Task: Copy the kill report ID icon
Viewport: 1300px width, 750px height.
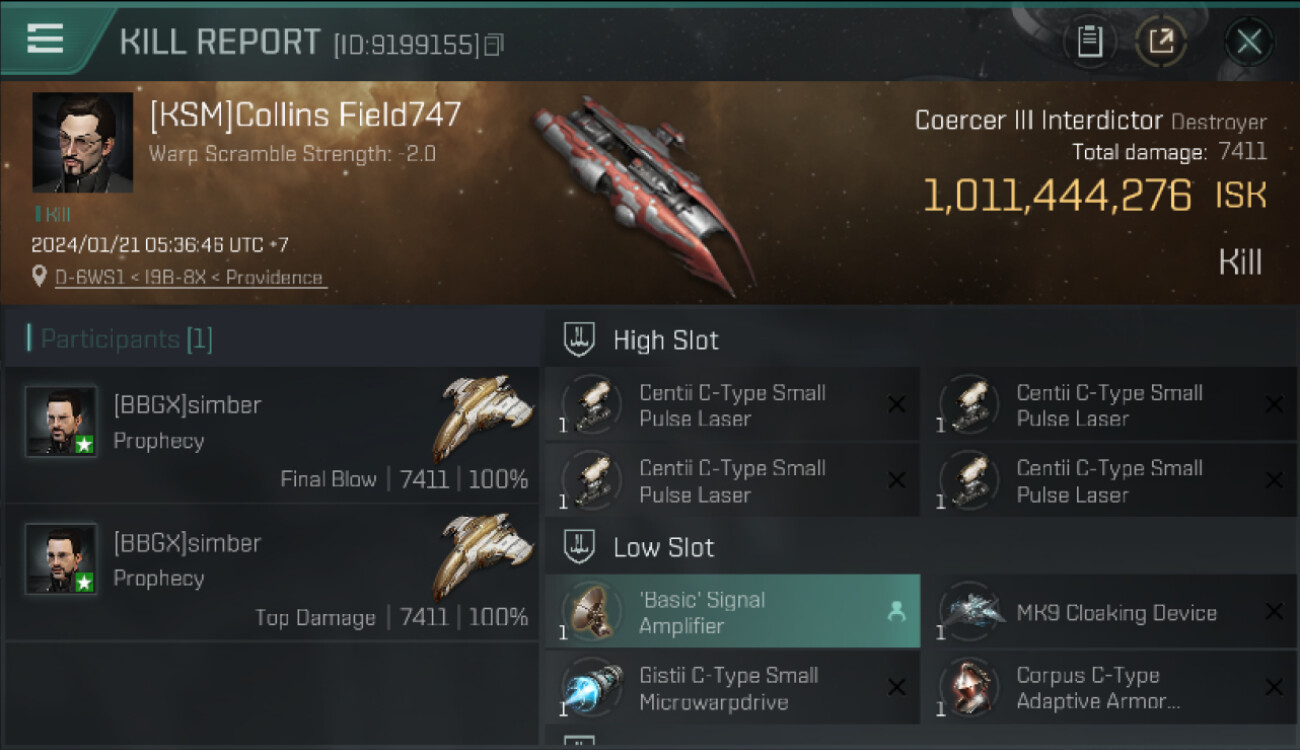Action: pyautogui.click(x=493, y=45)
